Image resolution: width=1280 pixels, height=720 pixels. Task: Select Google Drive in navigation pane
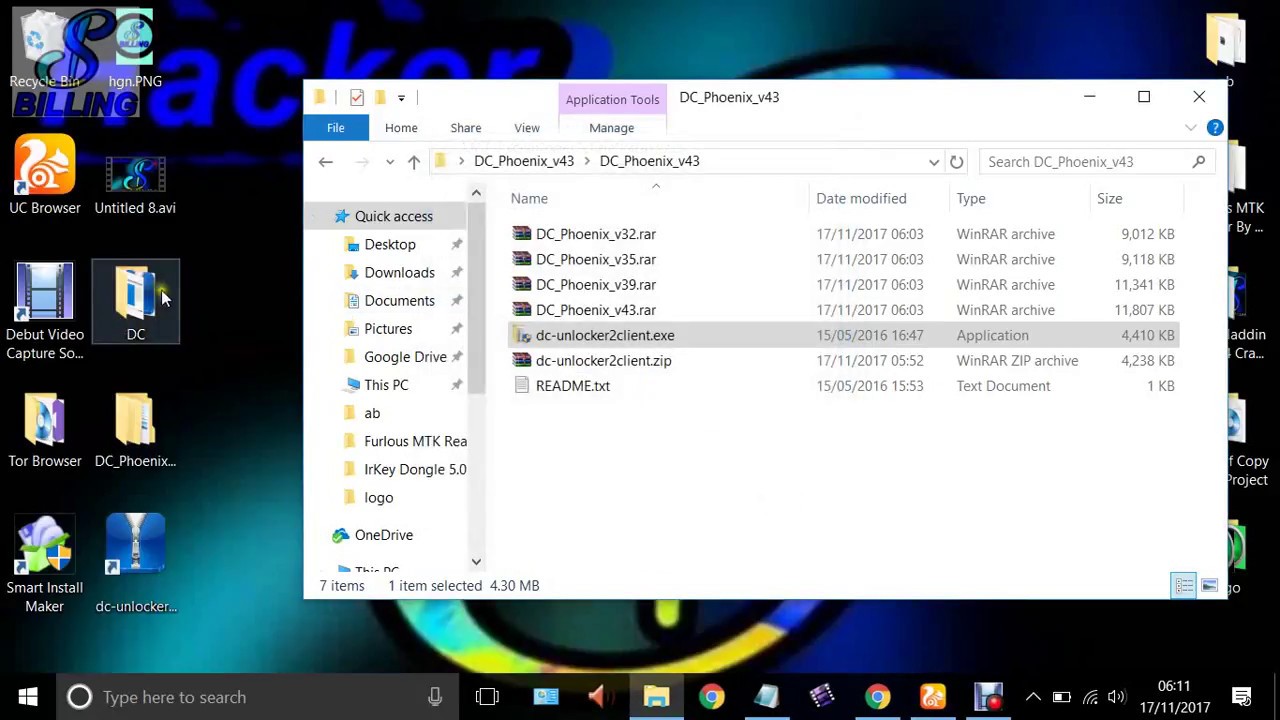click(x=405, y=357)
